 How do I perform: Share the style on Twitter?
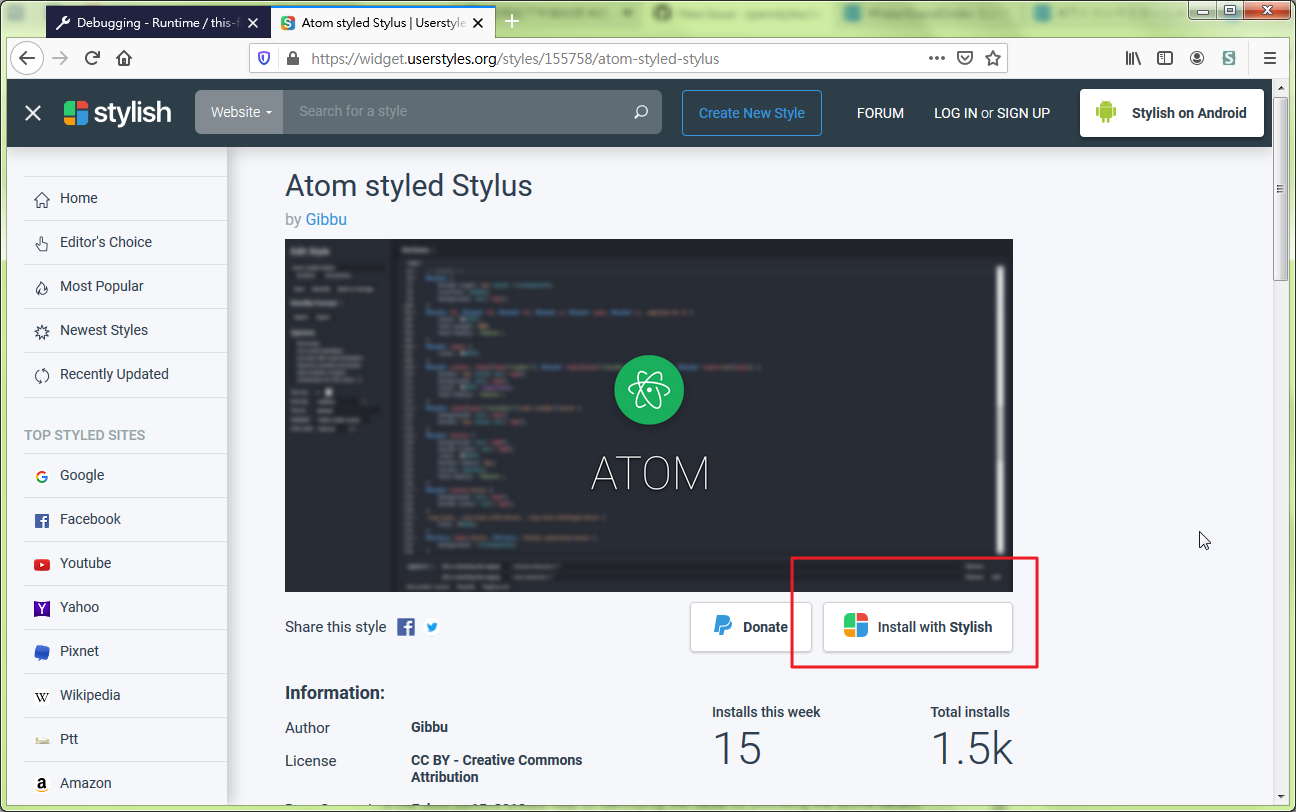coord(431,627)
